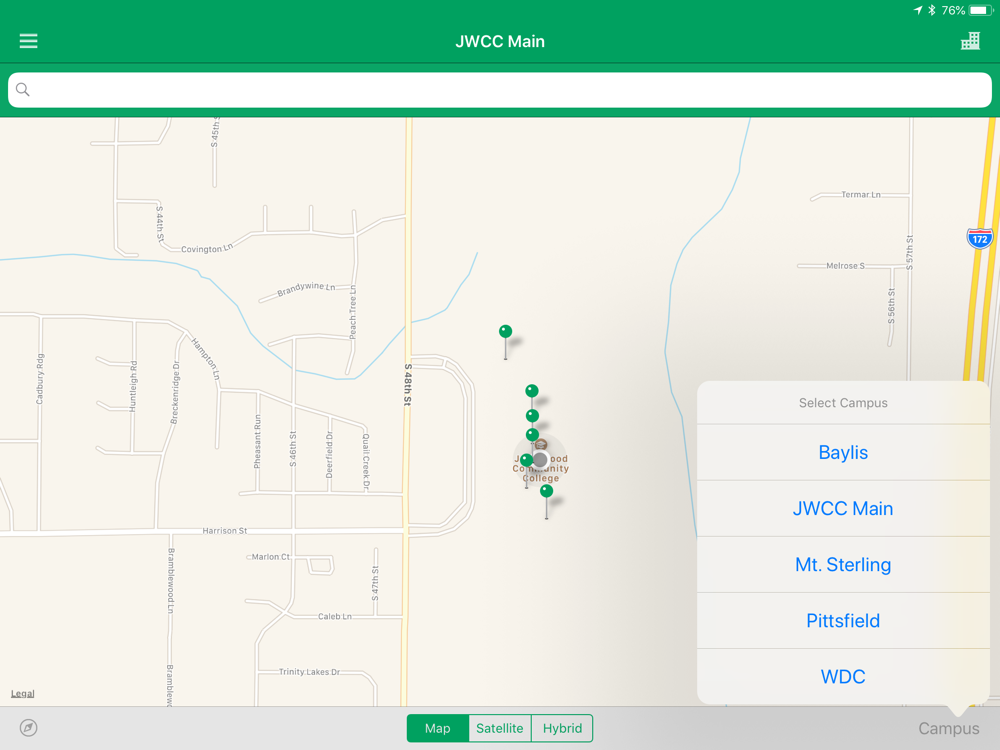Image resolution: width=1000 pixels, height=750 pixels.
Task: Select JWCC Main campus
Action: pyautogui.click(x=843, y=509)
